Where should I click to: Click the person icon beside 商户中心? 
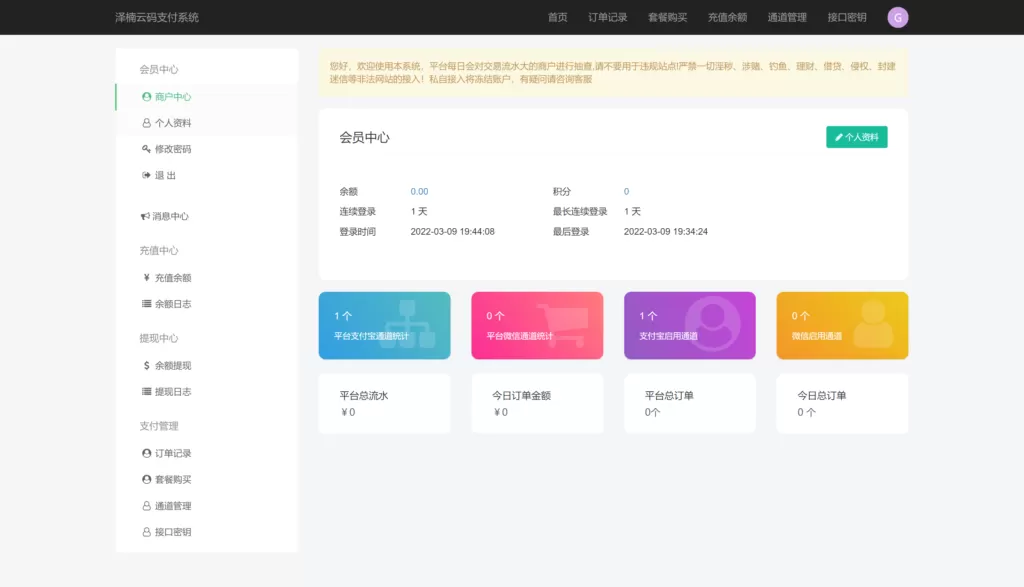click(x=147, y=97)
